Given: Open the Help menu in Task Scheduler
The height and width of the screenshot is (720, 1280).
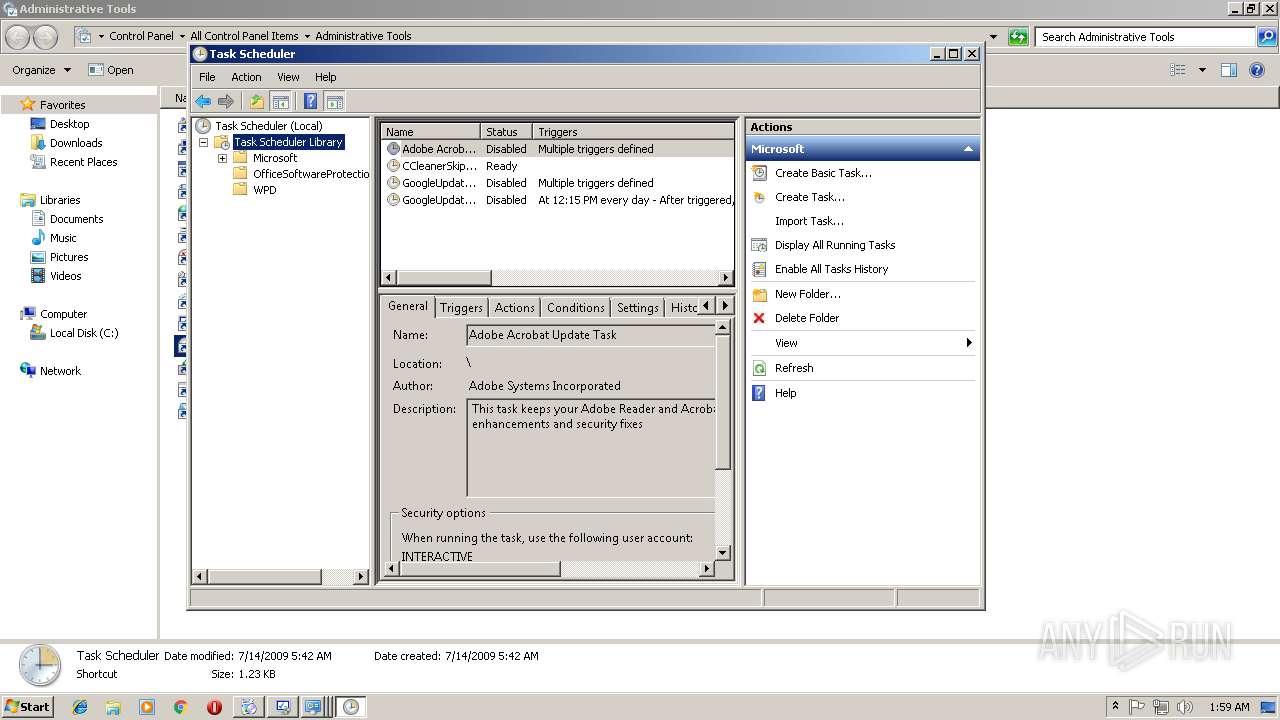Looking at the screenshot, I should pos(326,77).
